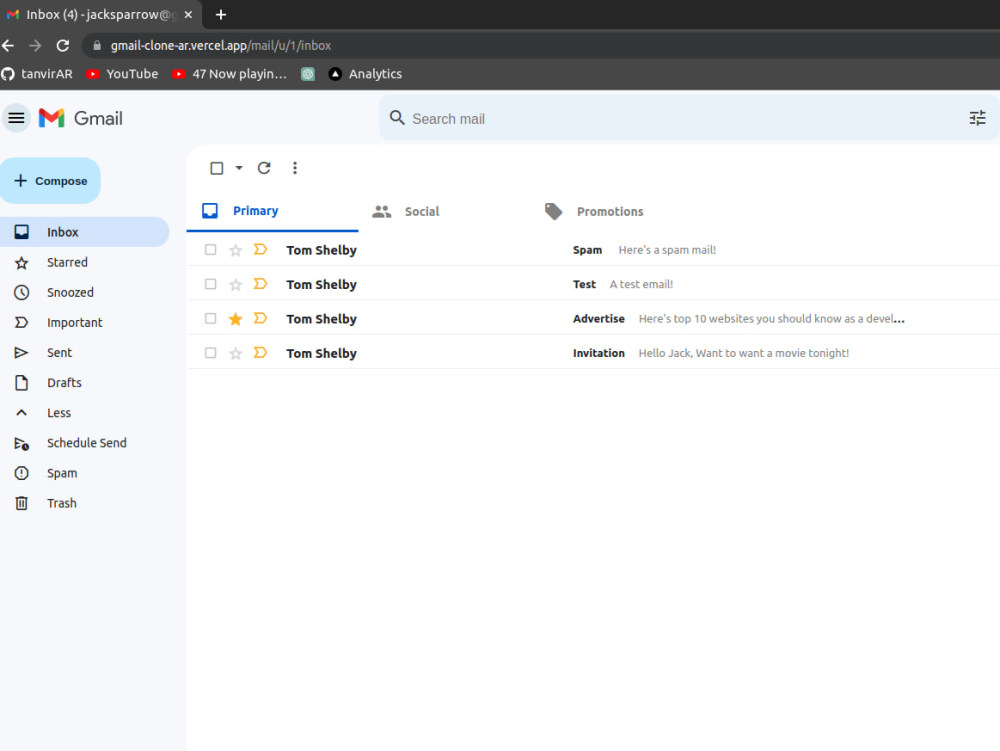Switch to the Promotions tab
Image resolution: width=1000 pixels, height=751 pixels.
point(594,212)
